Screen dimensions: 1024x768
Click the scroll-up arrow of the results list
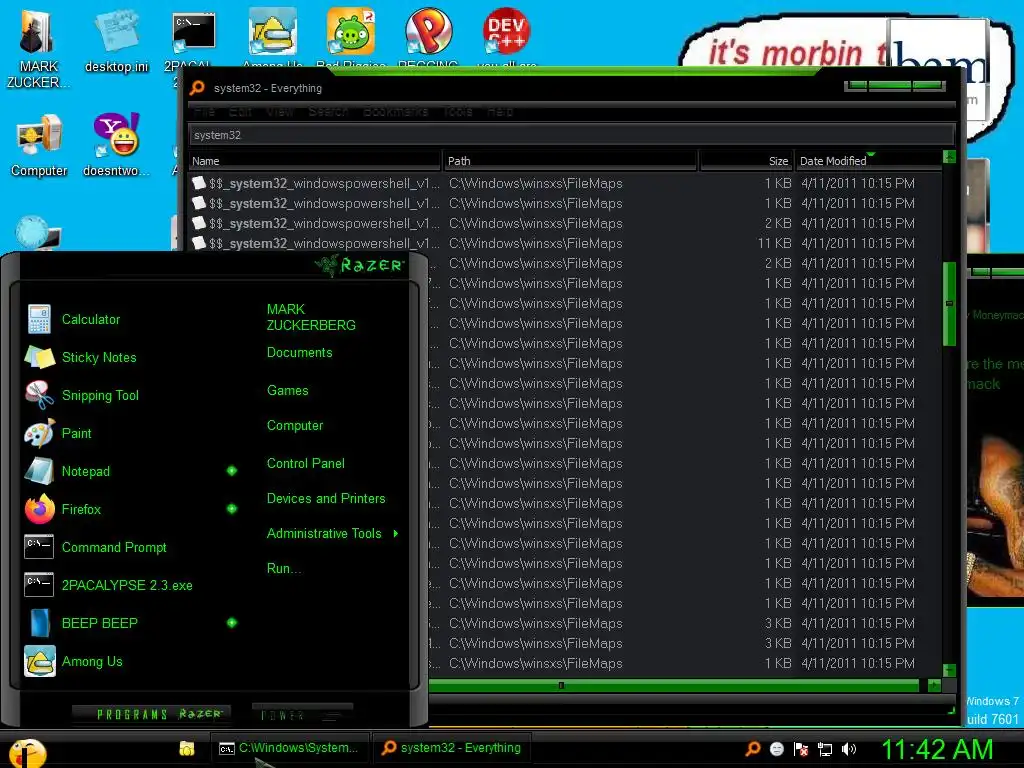[x=950, y=157]
